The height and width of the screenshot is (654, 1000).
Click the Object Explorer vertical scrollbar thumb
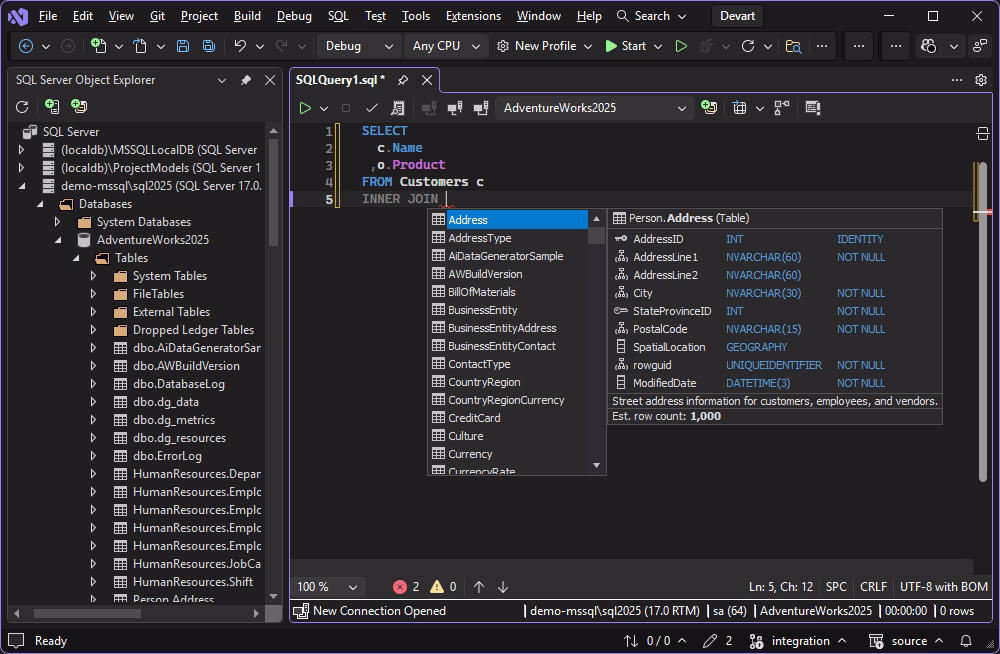click(274, 191)
